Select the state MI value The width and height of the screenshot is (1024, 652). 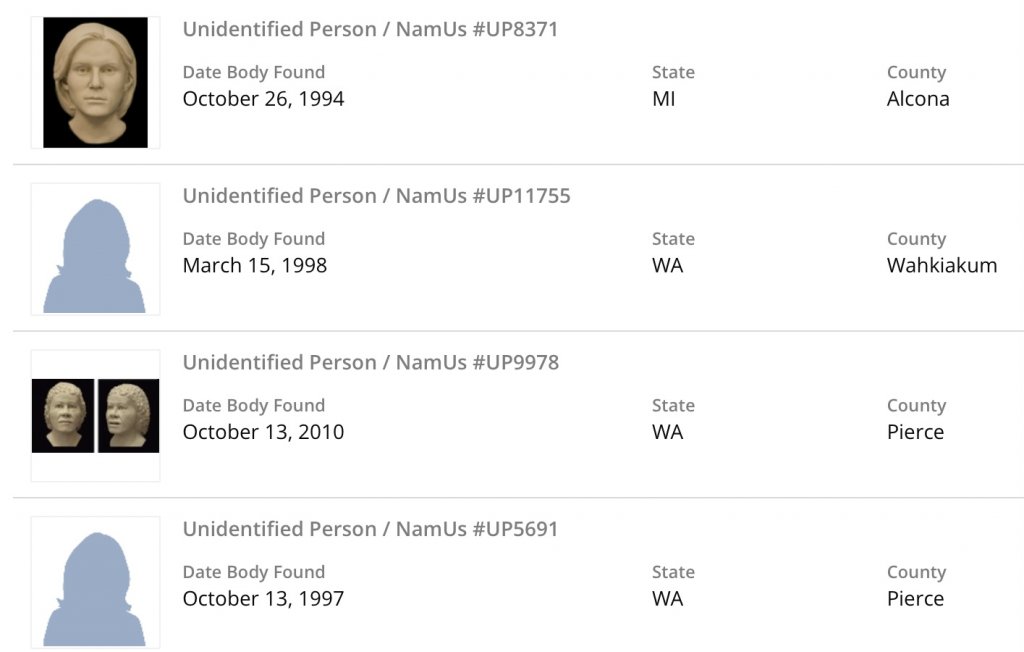(x=664, y=99)
